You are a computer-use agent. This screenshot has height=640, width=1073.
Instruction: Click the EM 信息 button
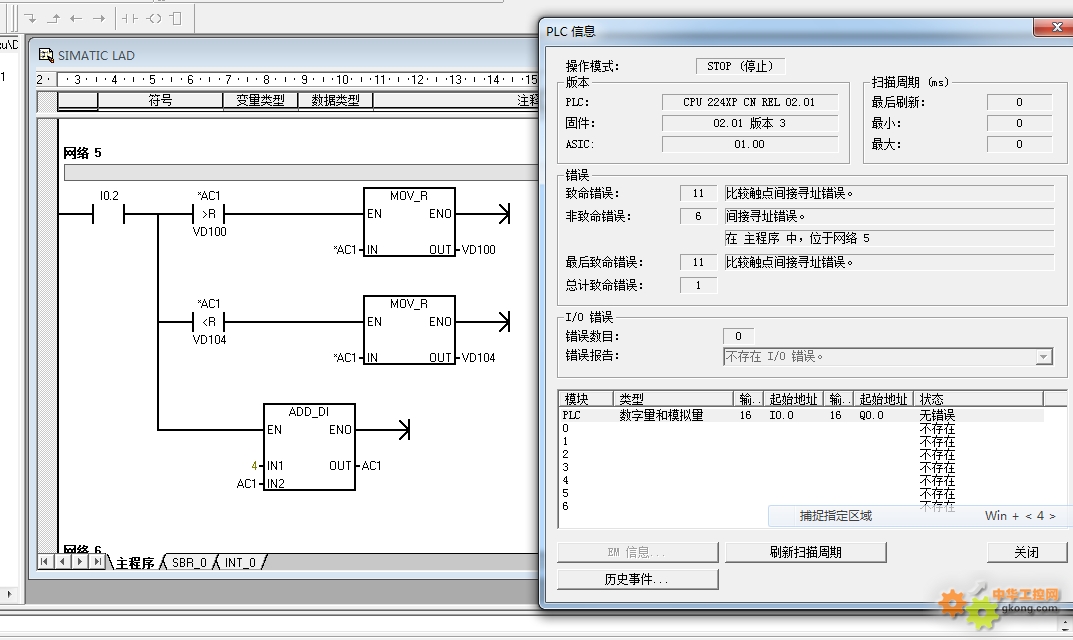636,552
